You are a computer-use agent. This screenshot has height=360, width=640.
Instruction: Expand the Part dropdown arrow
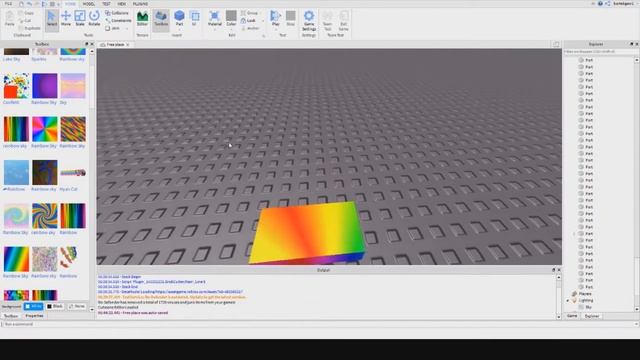tap(179, 29)
